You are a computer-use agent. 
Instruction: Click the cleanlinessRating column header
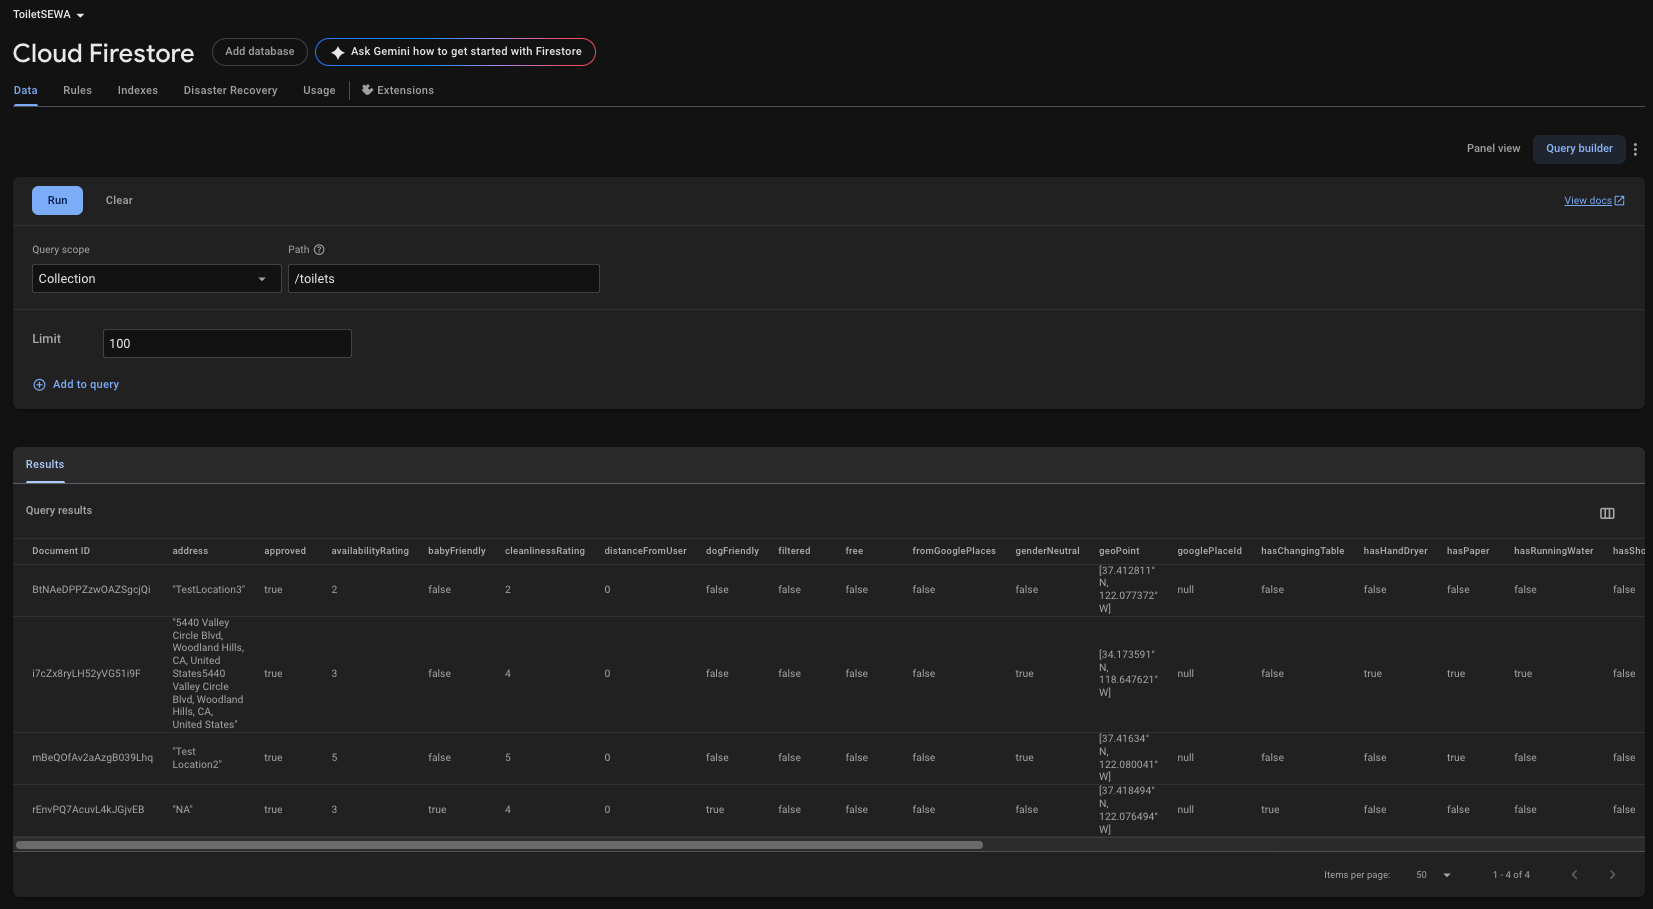pos(545,551)
